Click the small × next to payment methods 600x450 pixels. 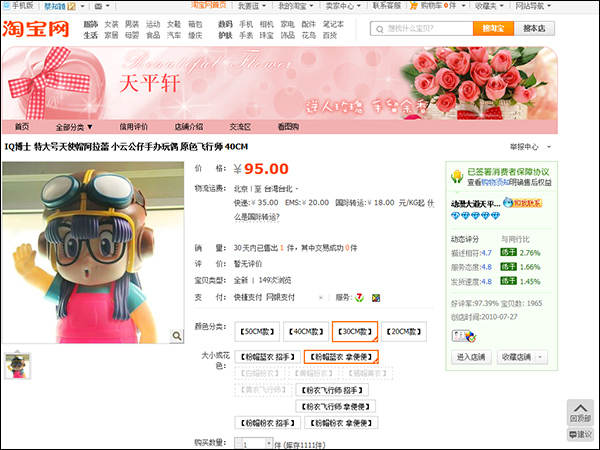tap(321, 297)
